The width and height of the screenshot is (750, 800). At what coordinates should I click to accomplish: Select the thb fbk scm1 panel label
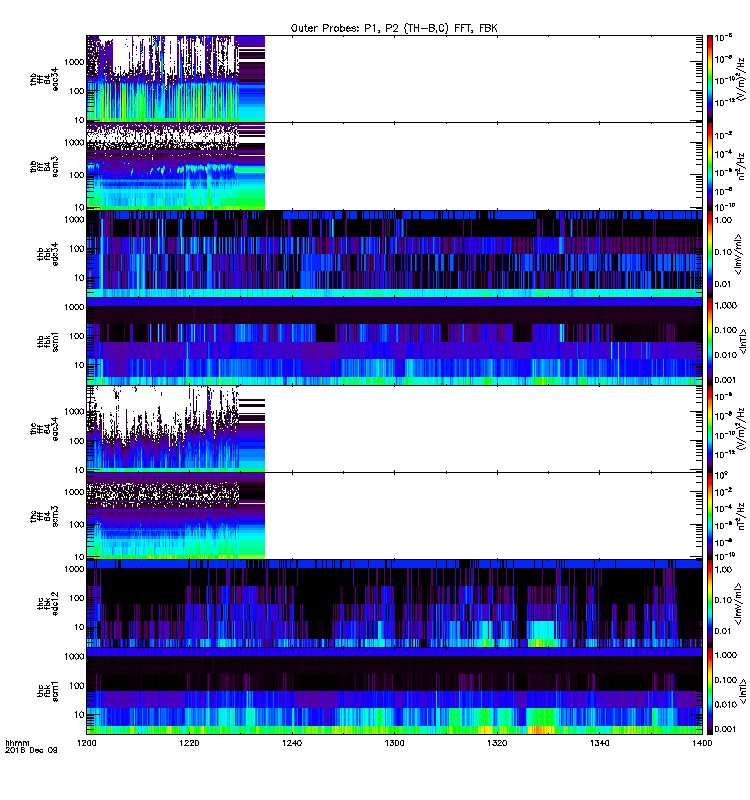point(47,341)
